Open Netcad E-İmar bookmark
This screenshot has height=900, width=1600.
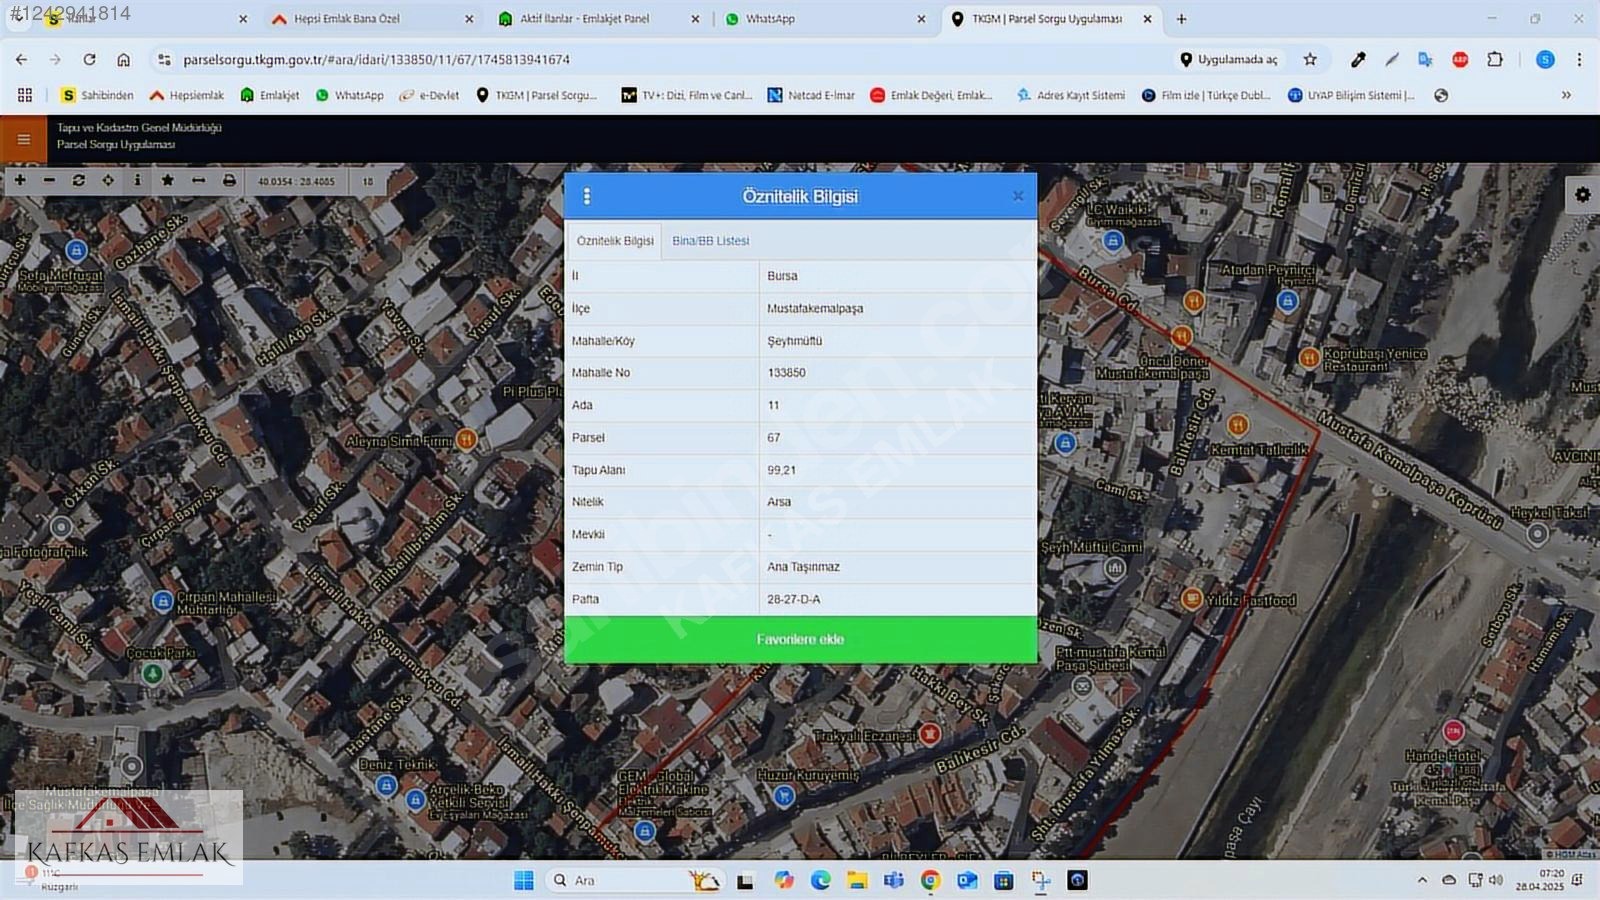[x=811, y=95]
